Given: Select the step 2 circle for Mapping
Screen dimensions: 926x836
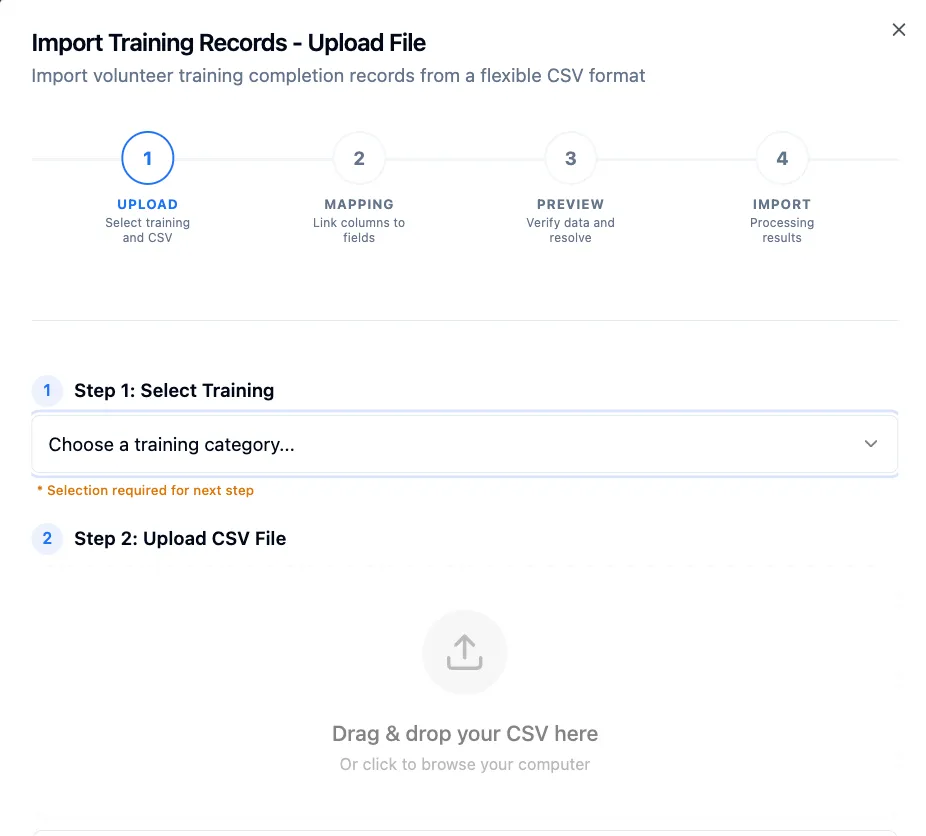Looking at the screenshot, I should [359, 159].
